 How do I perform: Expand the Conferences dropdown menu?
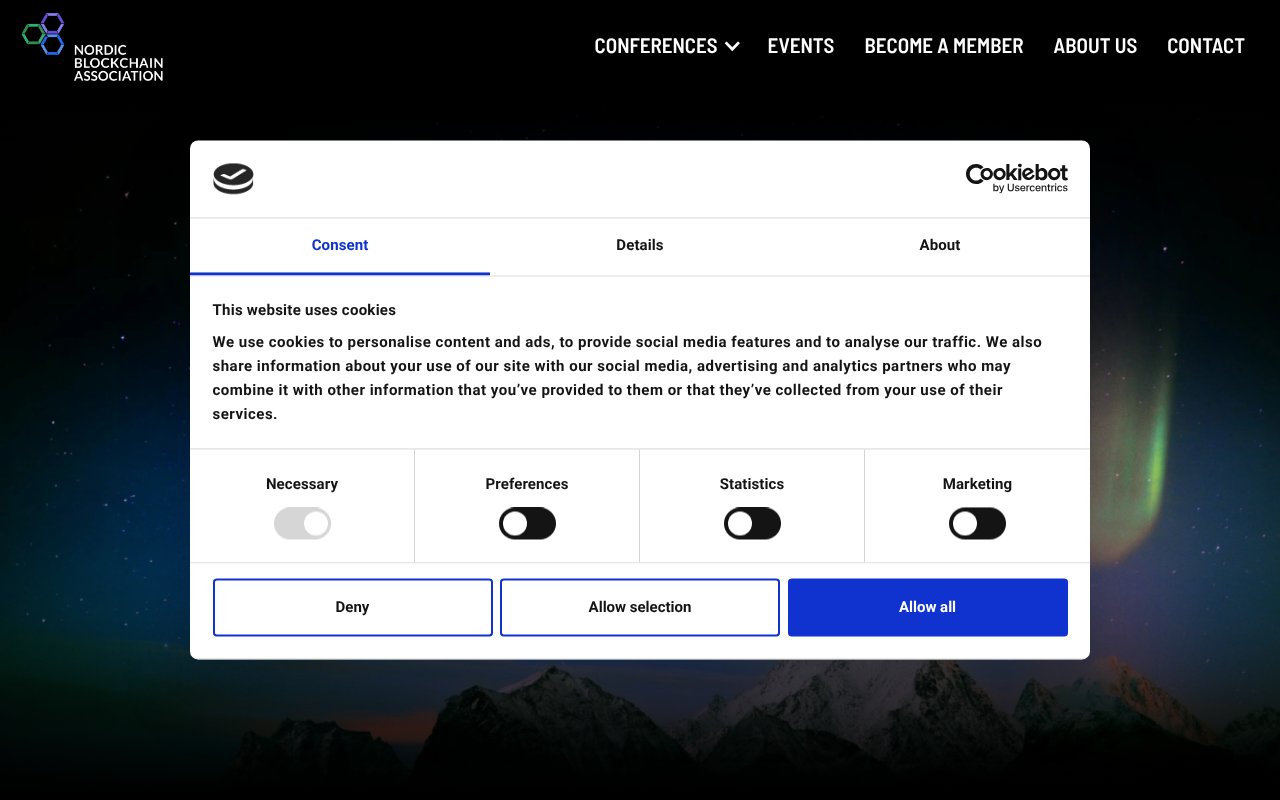[x=655, y=46]
